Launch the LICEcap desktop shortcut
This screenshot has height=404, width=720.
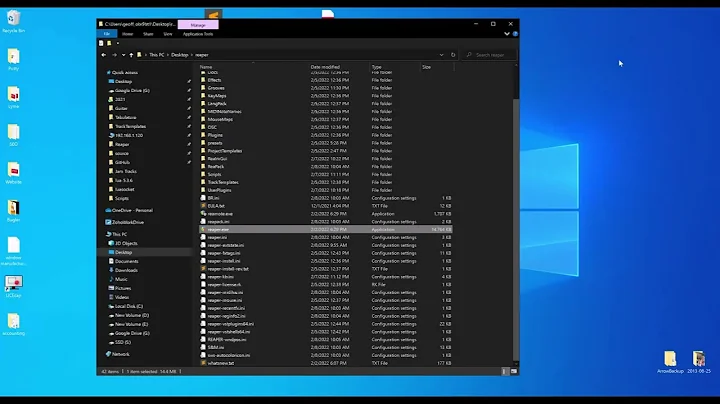pyautogui.click(x=13, y=286)
